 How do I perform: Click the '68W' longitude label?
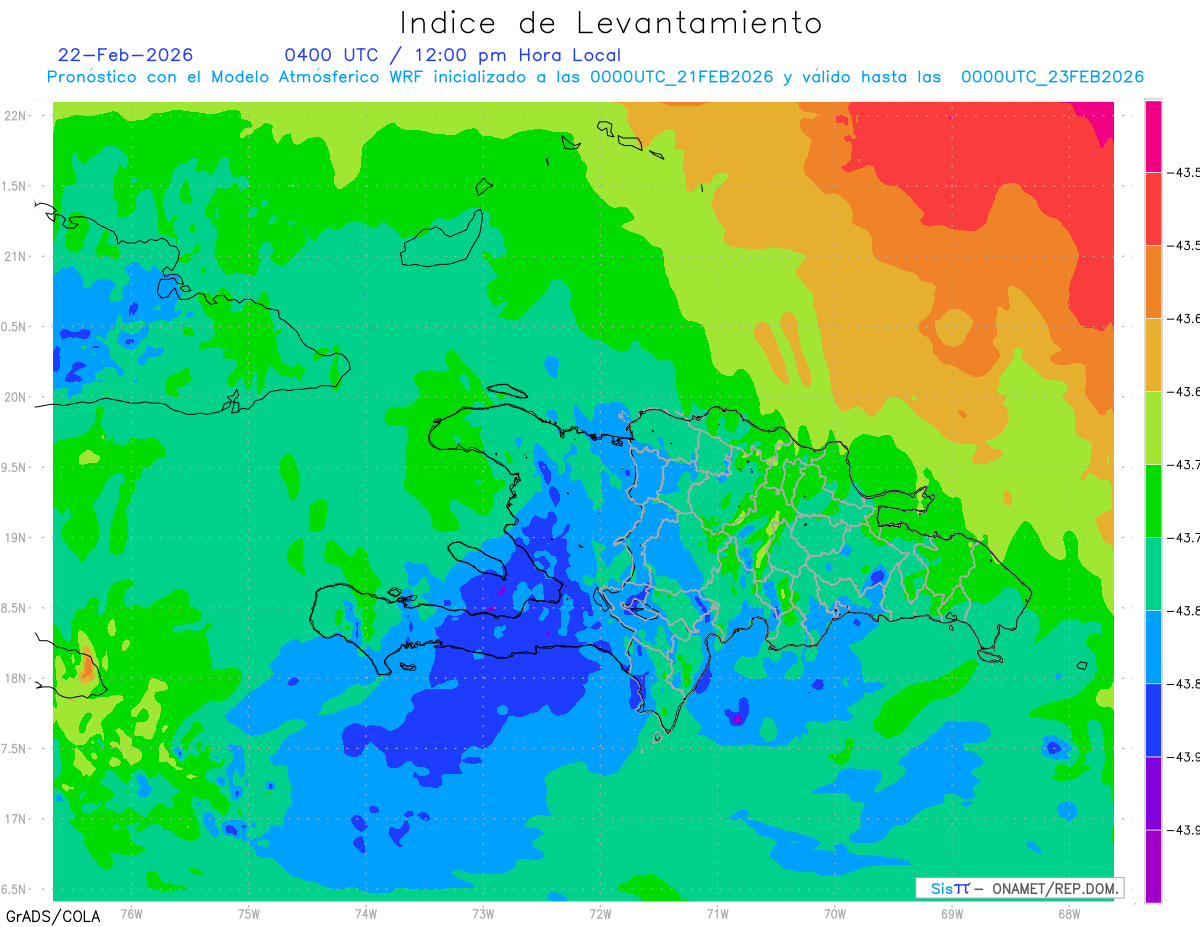pos(1069,913)
